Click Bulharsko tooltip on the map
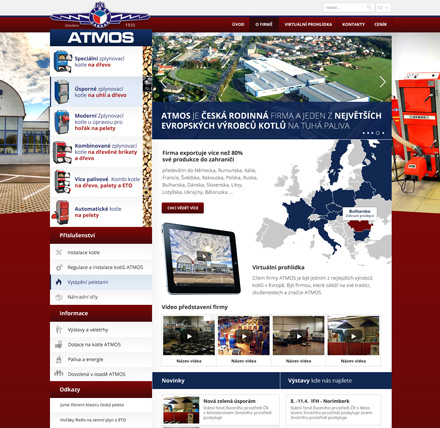 click(x=360, y=213)
